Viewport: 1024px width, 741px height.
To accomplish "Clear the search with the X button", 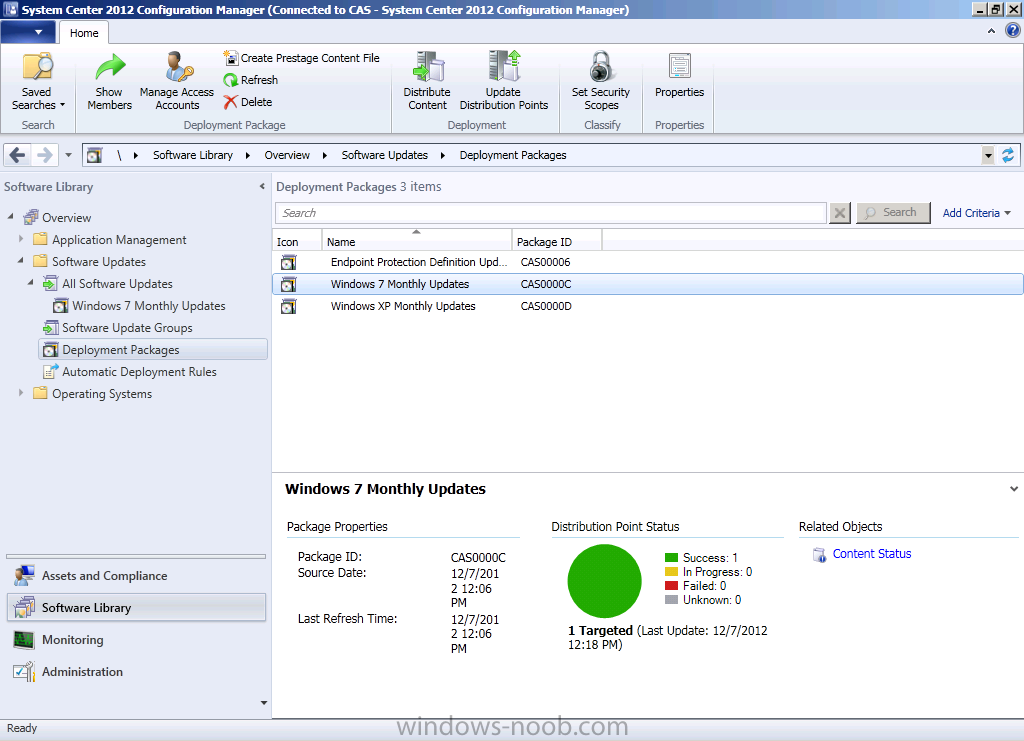I will [840, 213].
